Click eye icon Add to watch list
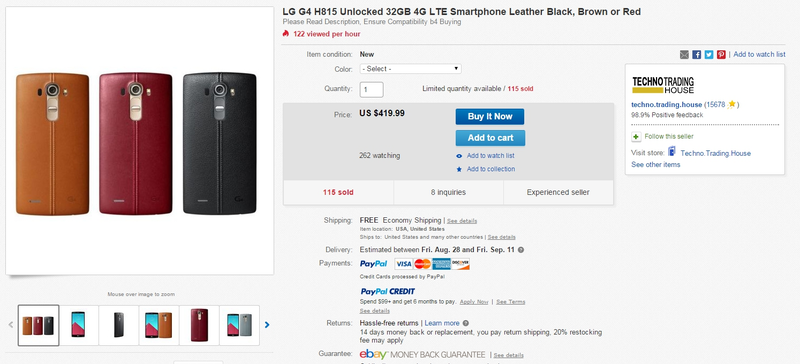The width and height of the screenshot is (800, 364). tap(459, 156)
